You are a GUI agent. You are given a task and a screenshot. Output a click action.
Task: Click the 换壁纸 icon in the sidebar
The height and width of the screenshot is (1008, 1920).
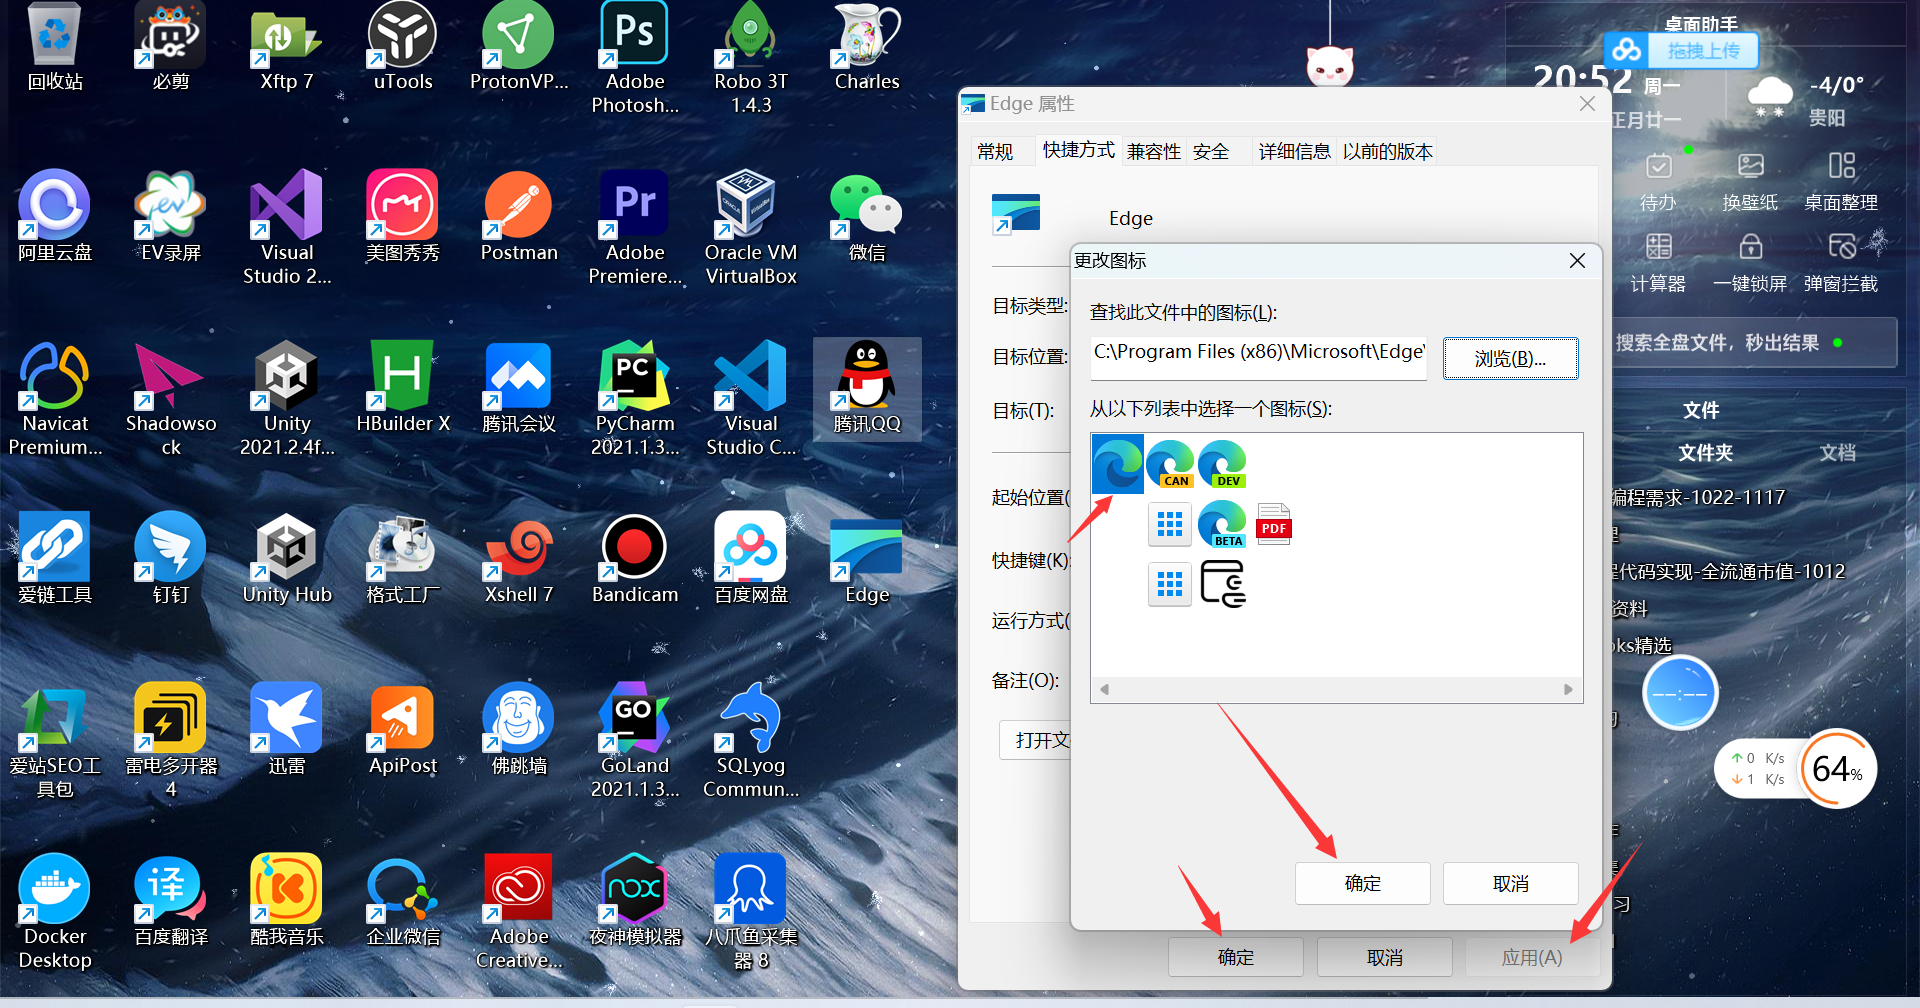pyautogui.click(x=1749, y=180)
